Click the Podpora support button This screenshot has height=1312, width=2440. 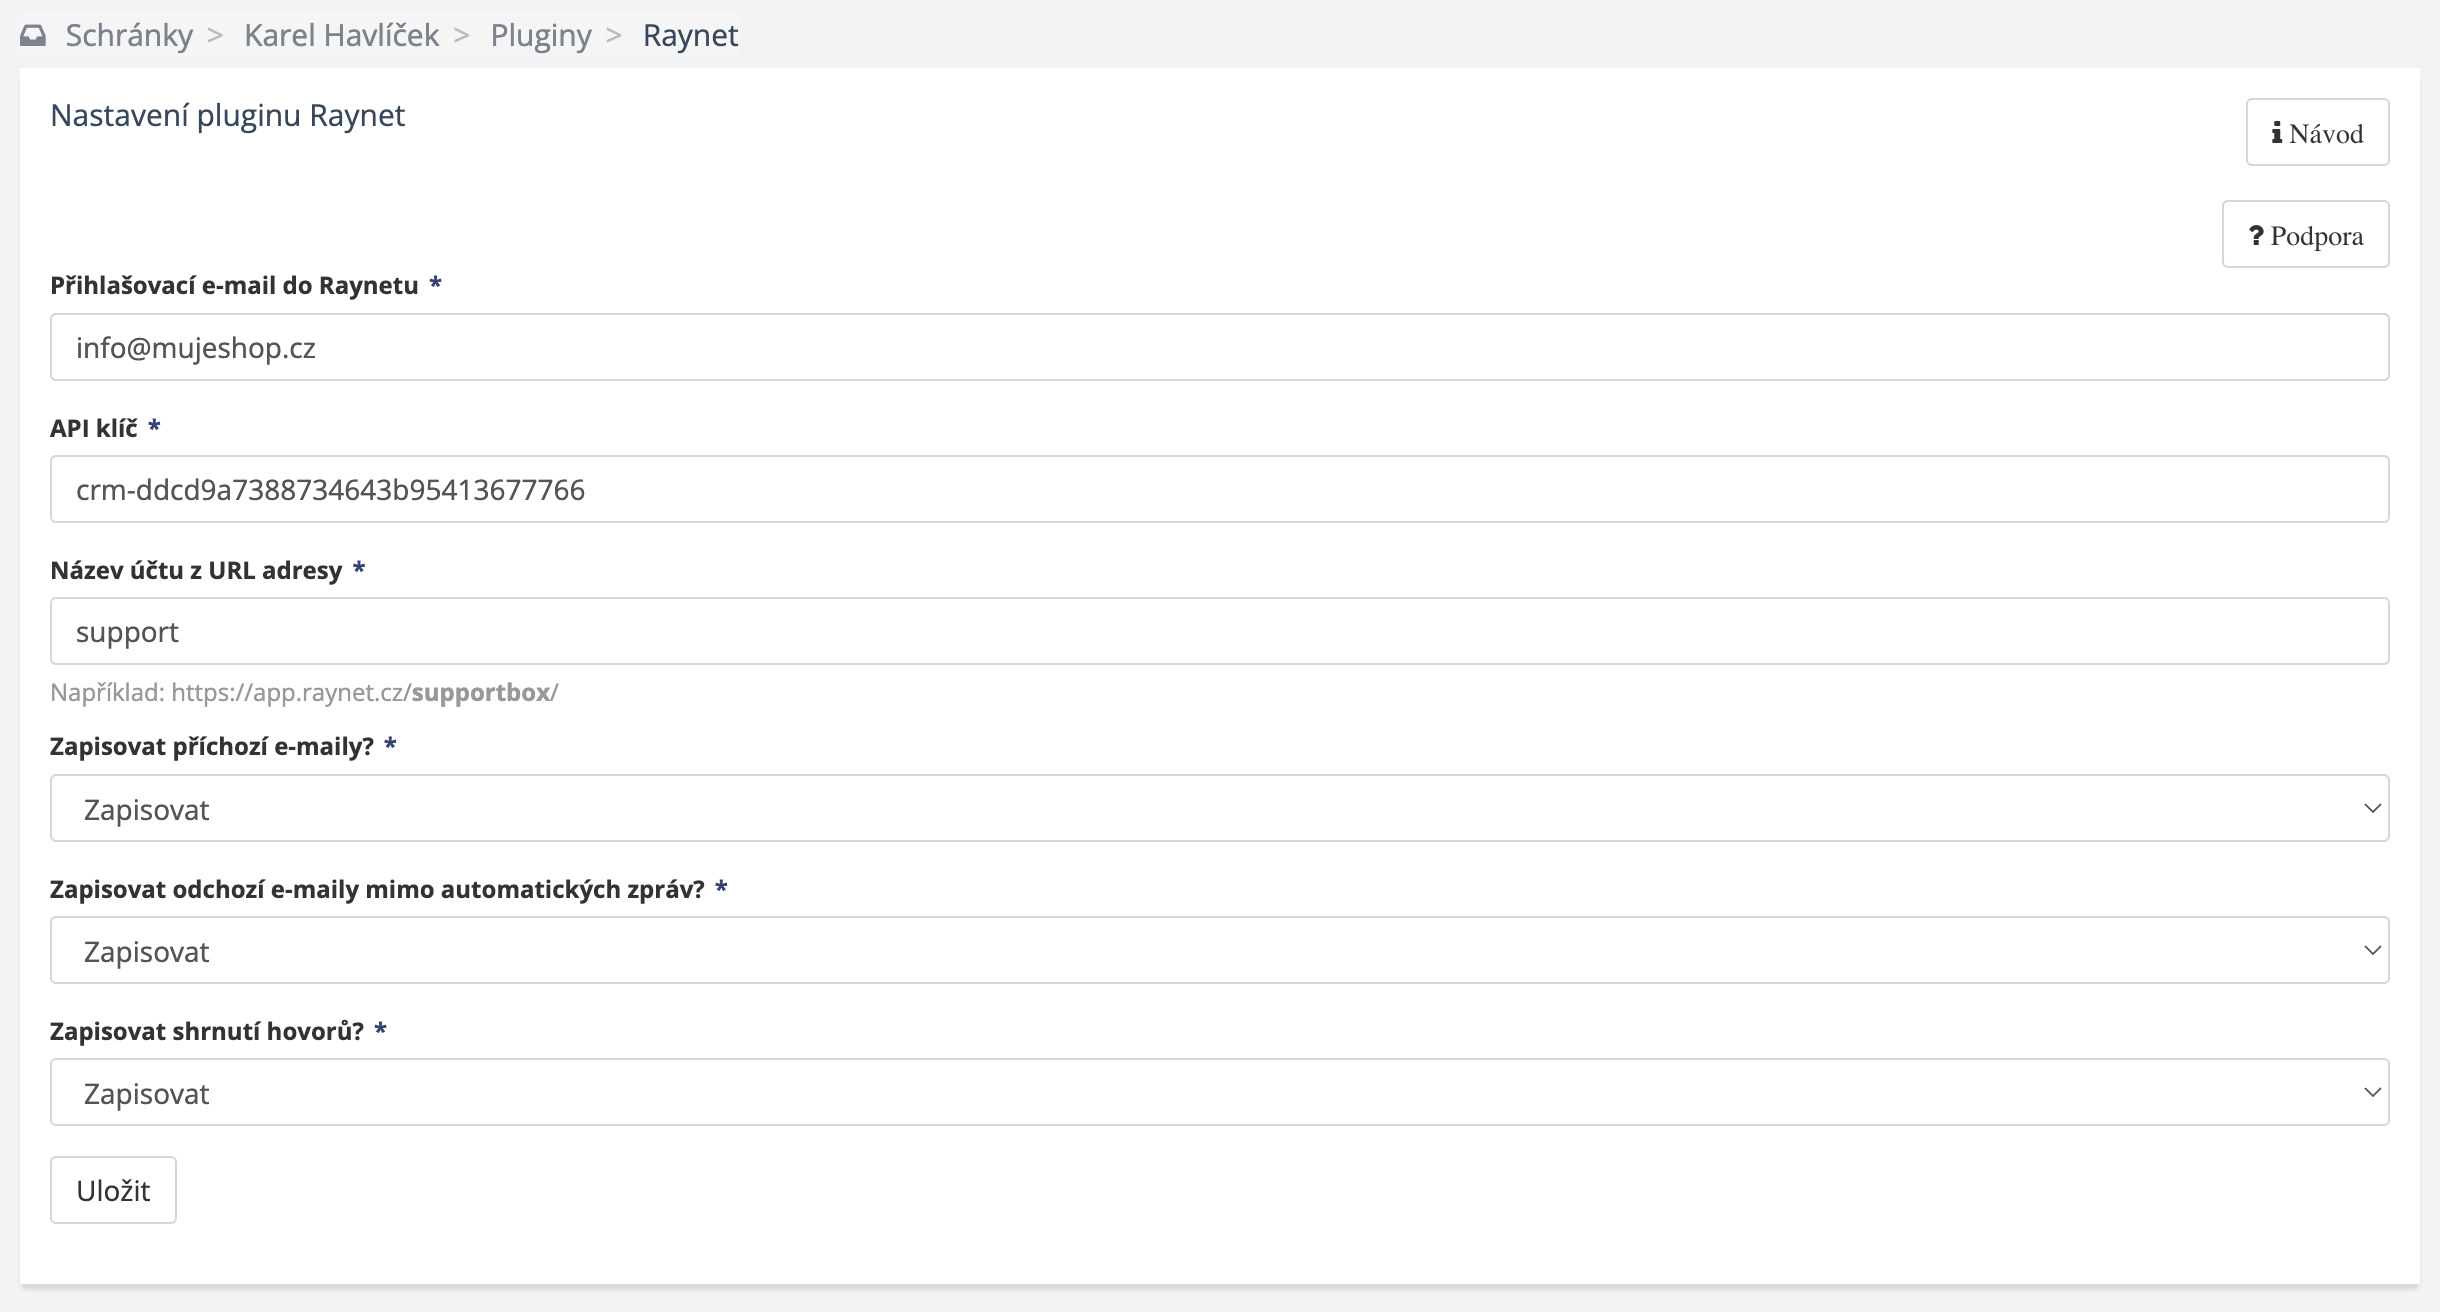(2305, 234)
